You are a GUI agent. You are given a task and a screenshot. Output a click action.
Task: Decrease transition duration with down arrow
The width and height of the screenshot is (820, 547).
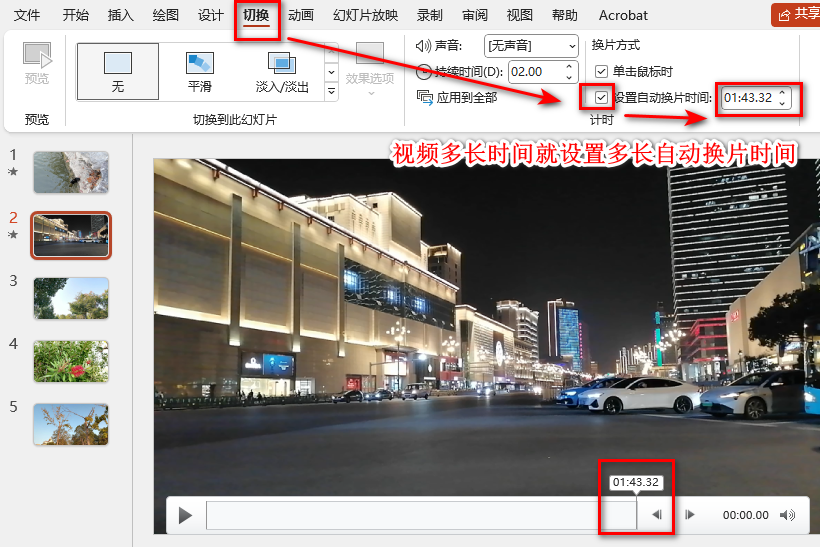[x=570, y=77]
